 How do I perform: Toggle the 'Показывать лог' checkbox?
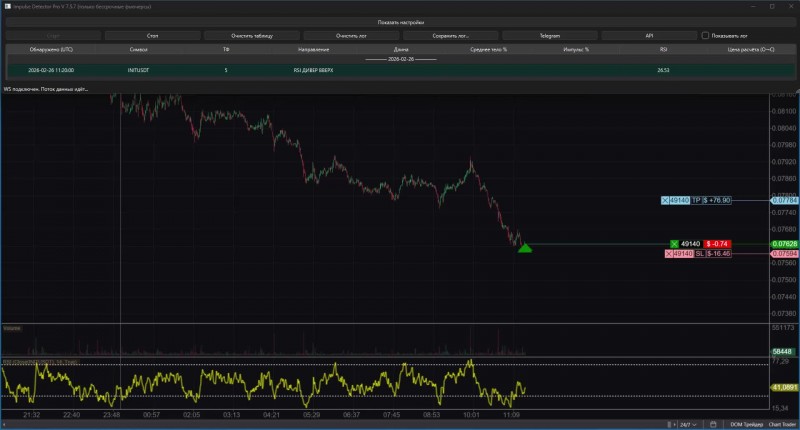(x=705, y=35)
